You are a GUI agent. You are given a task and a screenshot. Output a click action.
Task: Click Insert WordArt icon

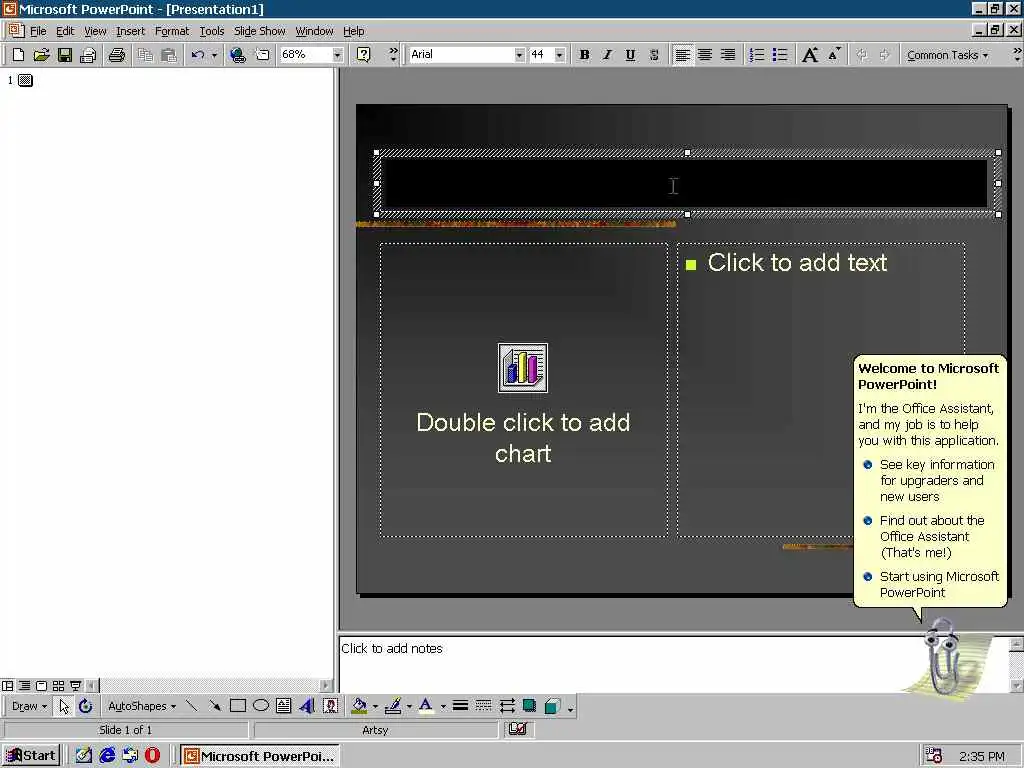pos(307,706)
